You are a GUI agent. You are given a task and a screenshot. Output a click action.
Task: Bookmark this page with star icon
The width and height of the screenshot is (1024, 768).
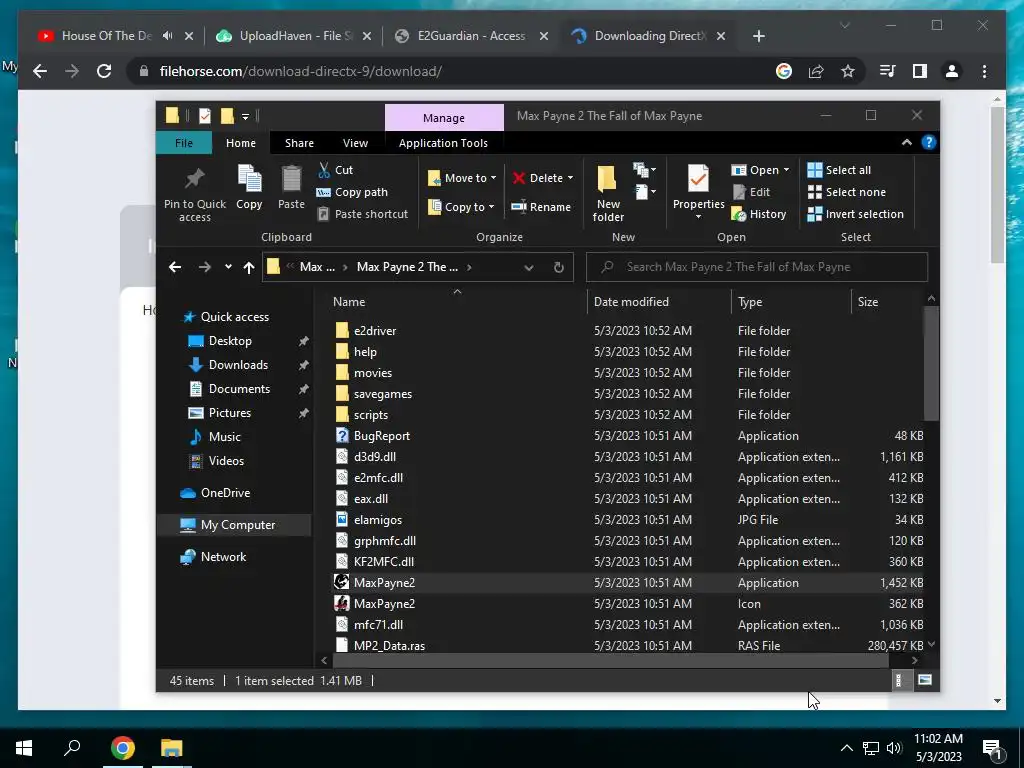tap(848, 71)
